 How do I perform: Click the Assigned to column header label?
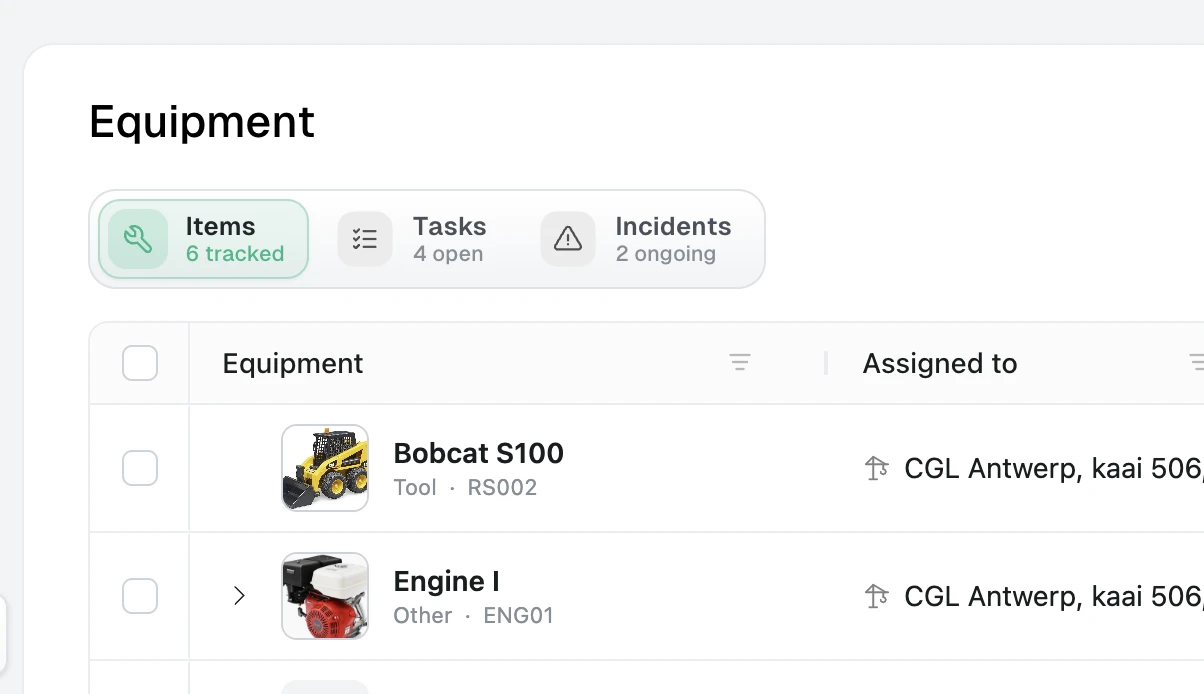[940, 363]
